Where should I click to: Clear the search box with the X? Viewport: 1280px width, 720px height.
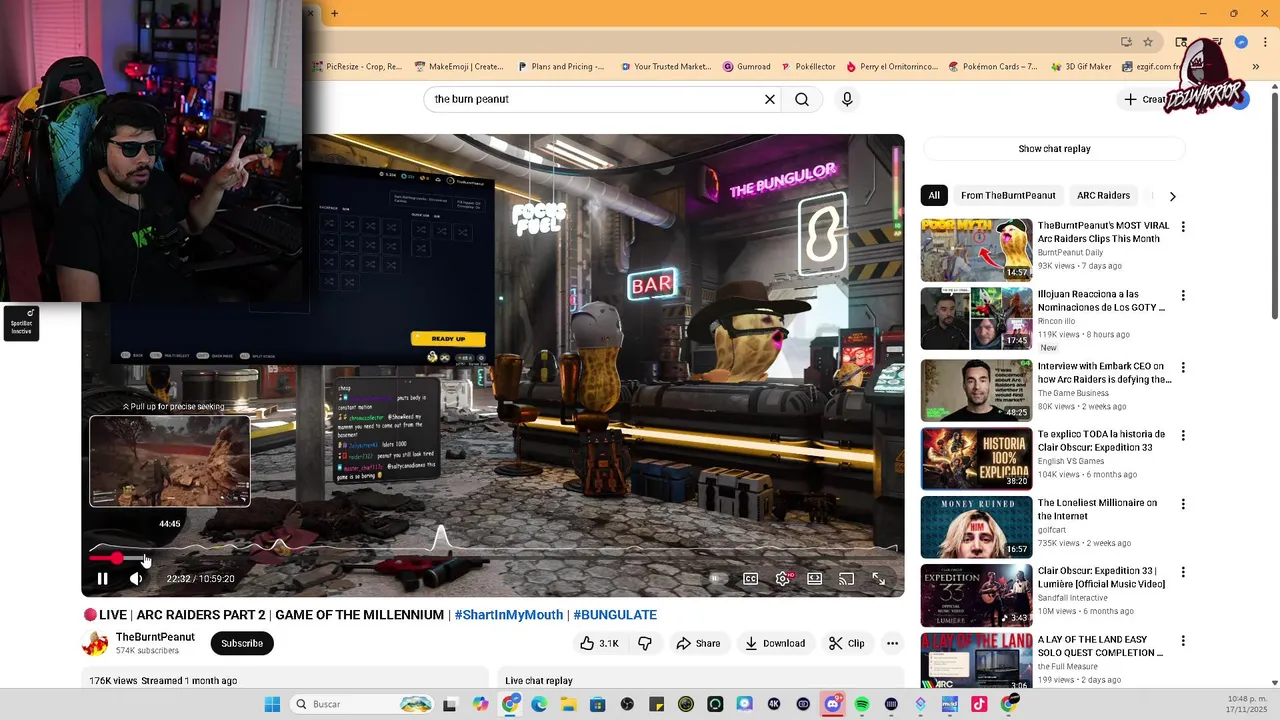770,99
